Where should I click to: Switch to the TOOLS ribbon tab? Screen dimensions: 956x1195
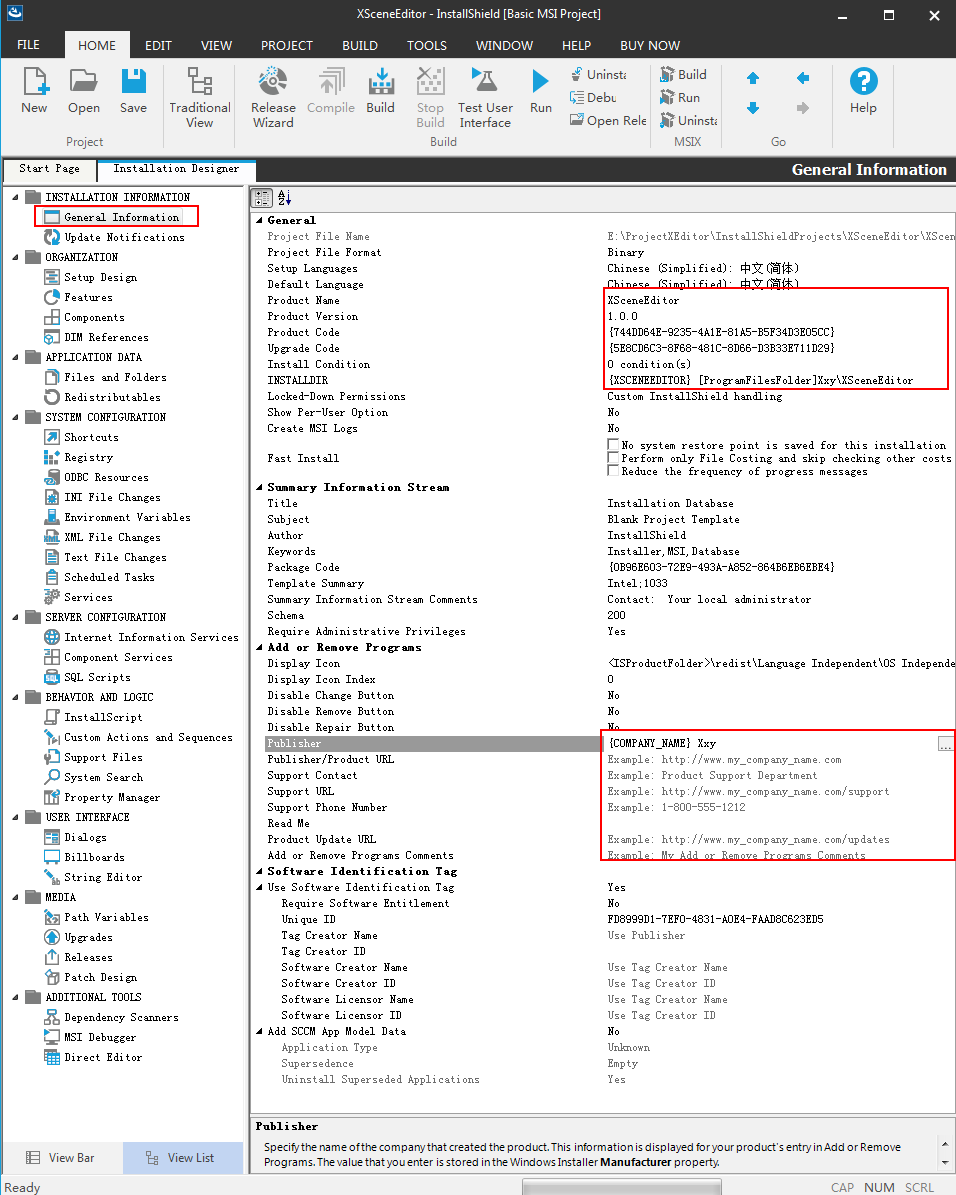(x=427, y=46)
